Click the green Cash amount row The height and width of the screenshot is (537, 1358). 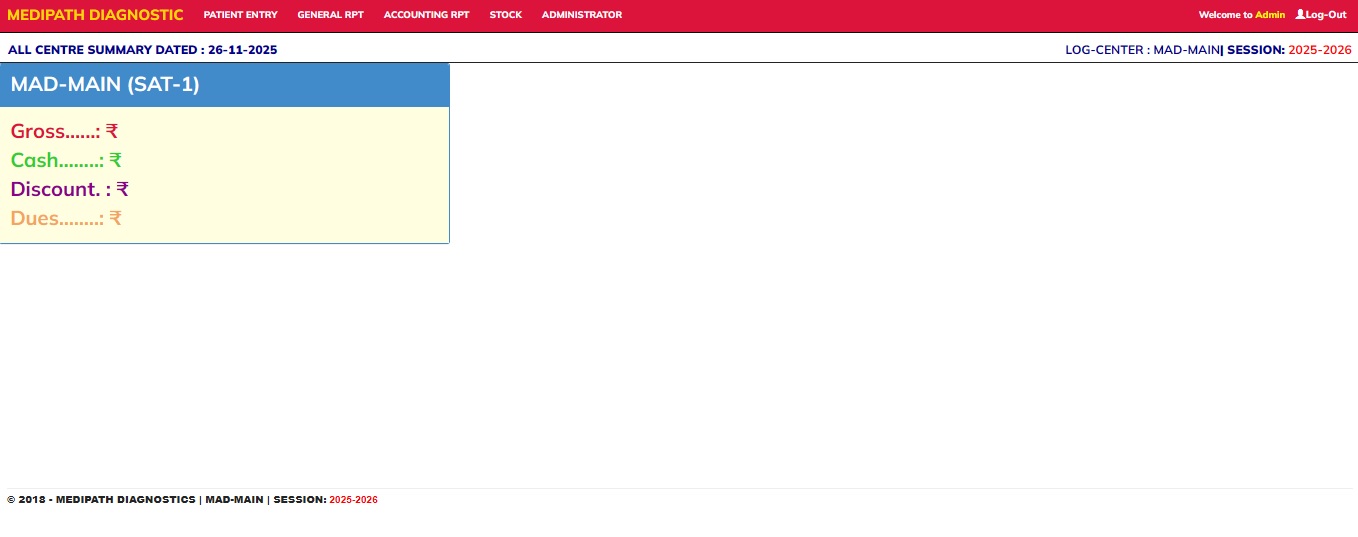pyautogui.click(x=66, y=160)
